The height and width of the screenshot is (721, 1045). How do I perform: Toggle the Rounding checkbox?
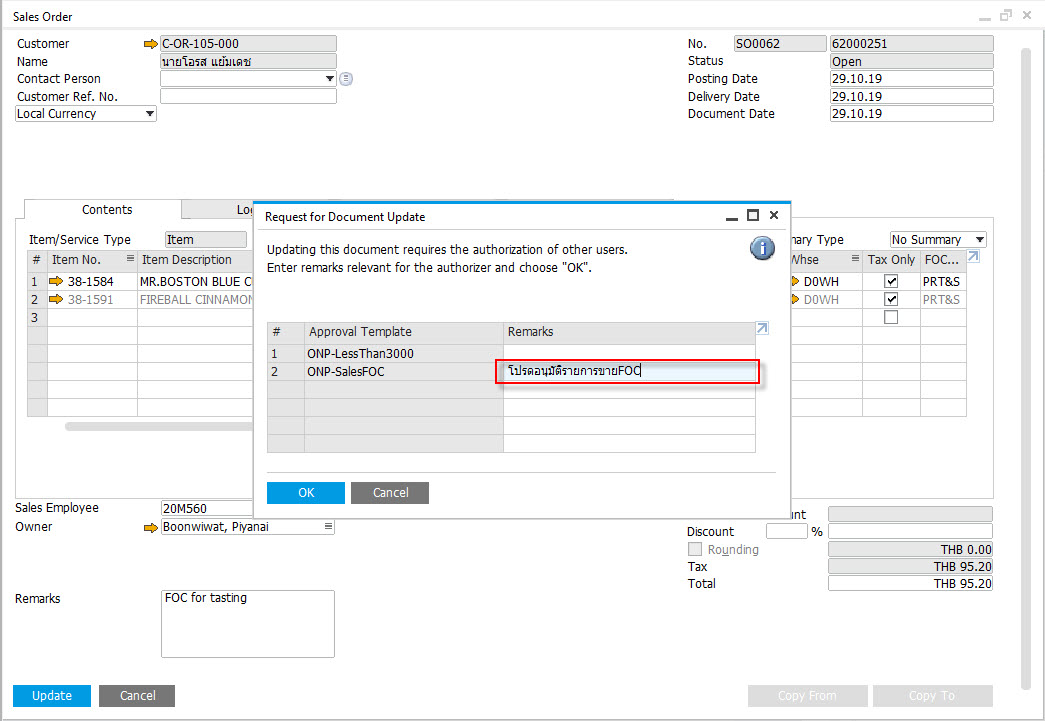coord(694,549)
